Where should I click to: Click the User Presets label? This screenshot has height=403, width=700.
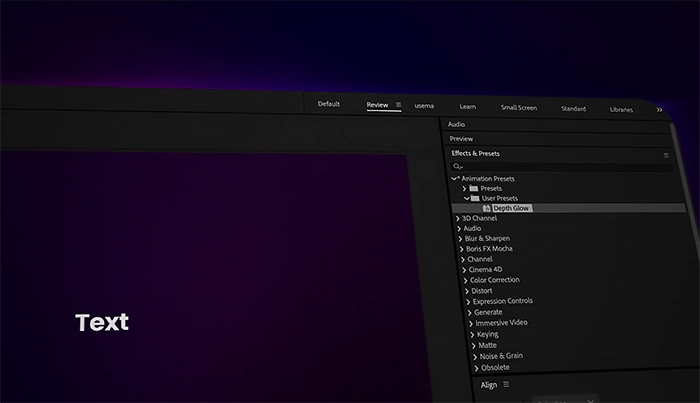pyautogui.click(x=500, y=198)
